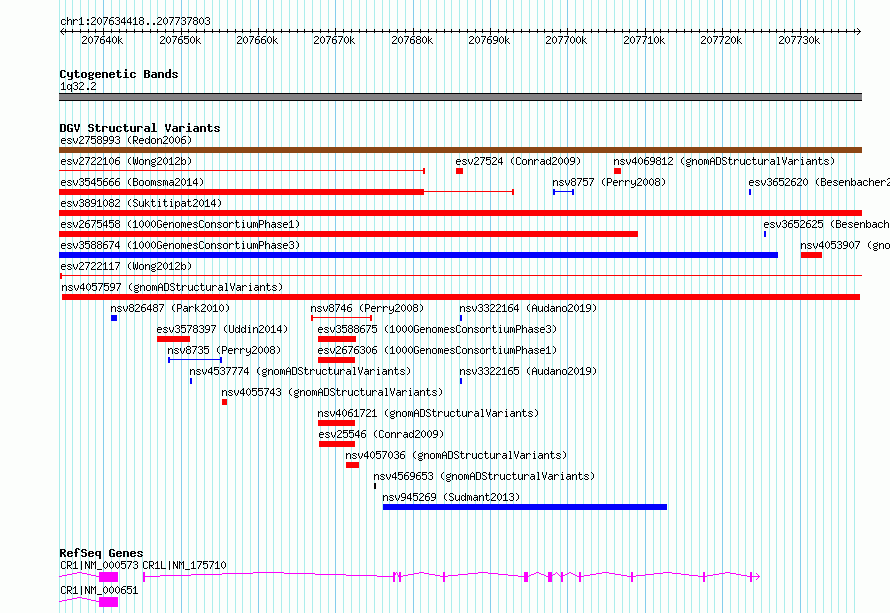Click the DGV Structural Variants track title
Image resolution: width=890 pixels, height=613 pixels.
pyautogui.click(x=140, y=128)
